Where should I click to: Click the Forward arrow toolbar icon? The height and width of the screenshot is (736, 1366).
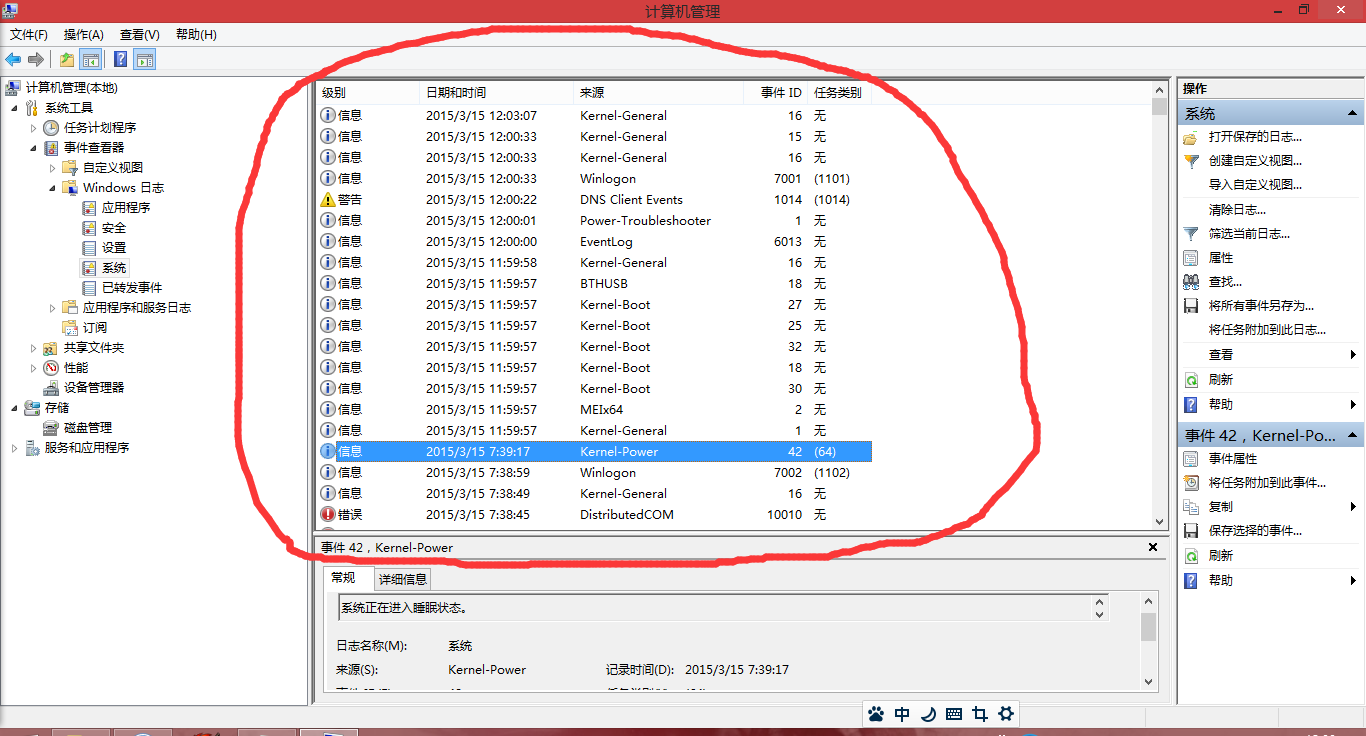point(36,60)
